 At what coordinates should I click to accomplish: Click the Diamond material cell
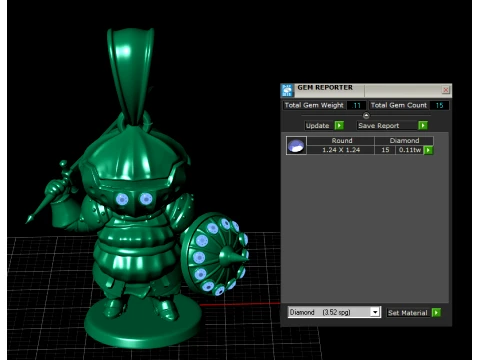[404, 141]
